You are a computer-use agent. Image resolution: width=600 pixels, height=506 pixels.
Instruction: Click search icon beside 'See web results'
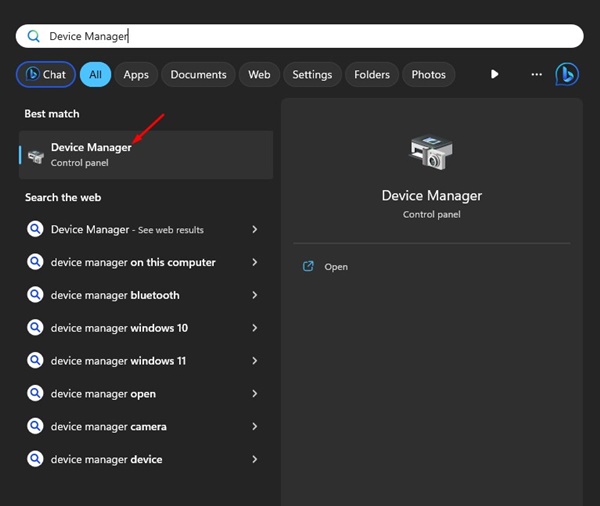(x=35, y=229)
